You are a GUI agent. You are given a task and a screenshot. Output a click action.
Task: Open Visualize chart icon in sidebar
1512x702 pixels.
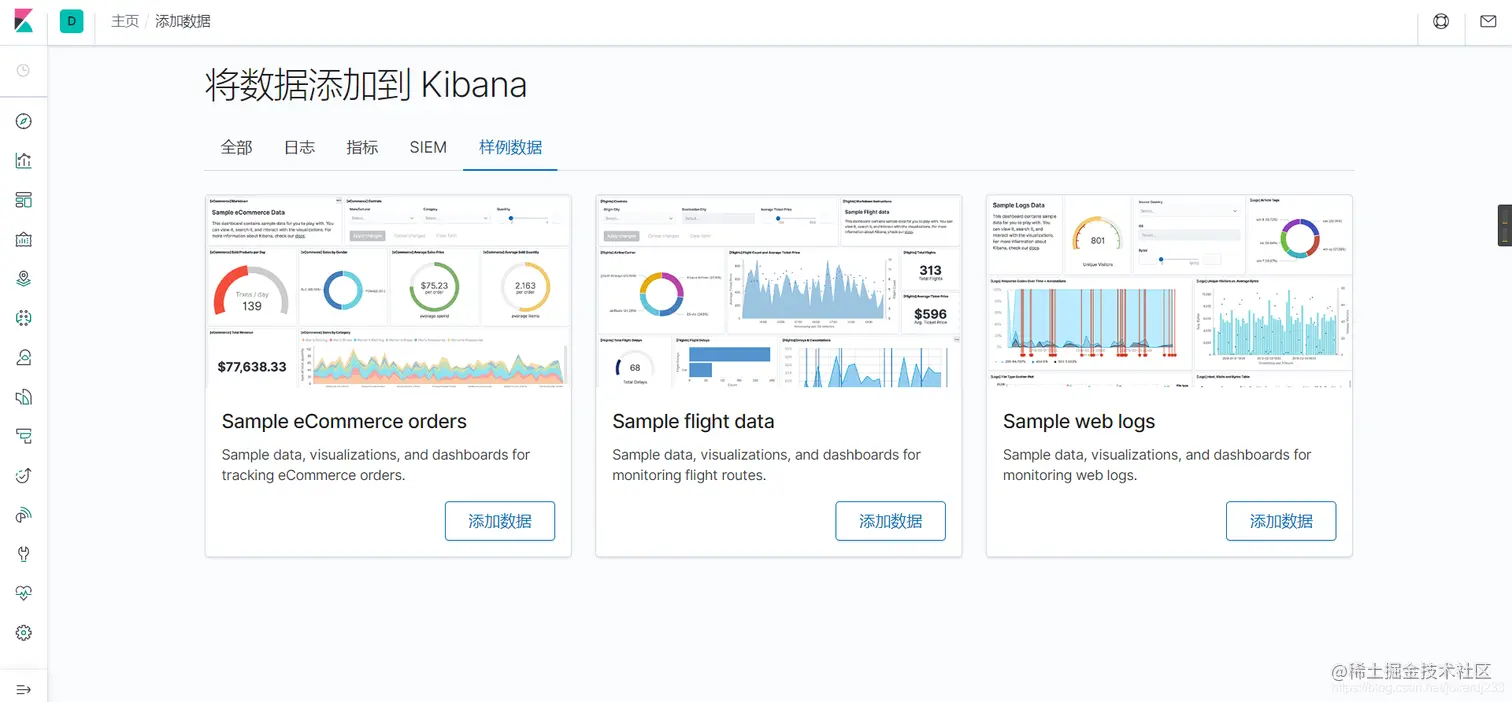[24, 160]
